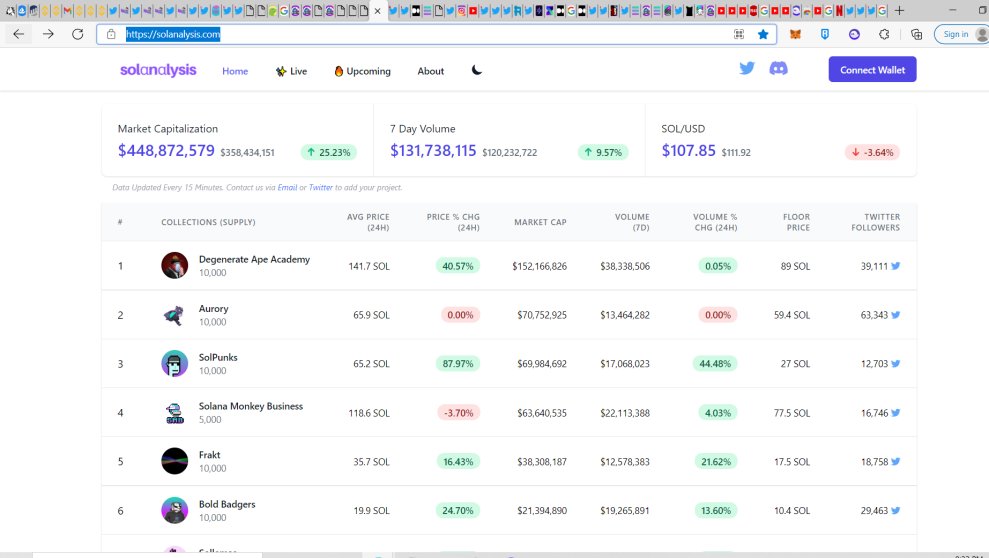Click the 25.23% market cap change badge
The width and height of the screenshot is (989, 558).
329,152
